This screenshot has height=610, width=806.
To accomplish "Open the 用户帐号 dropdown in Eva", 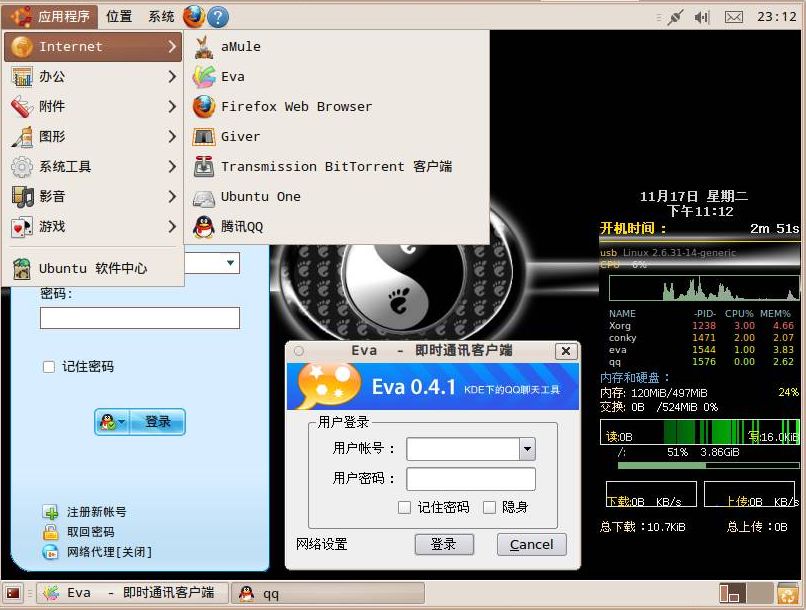I will (527, 449).
